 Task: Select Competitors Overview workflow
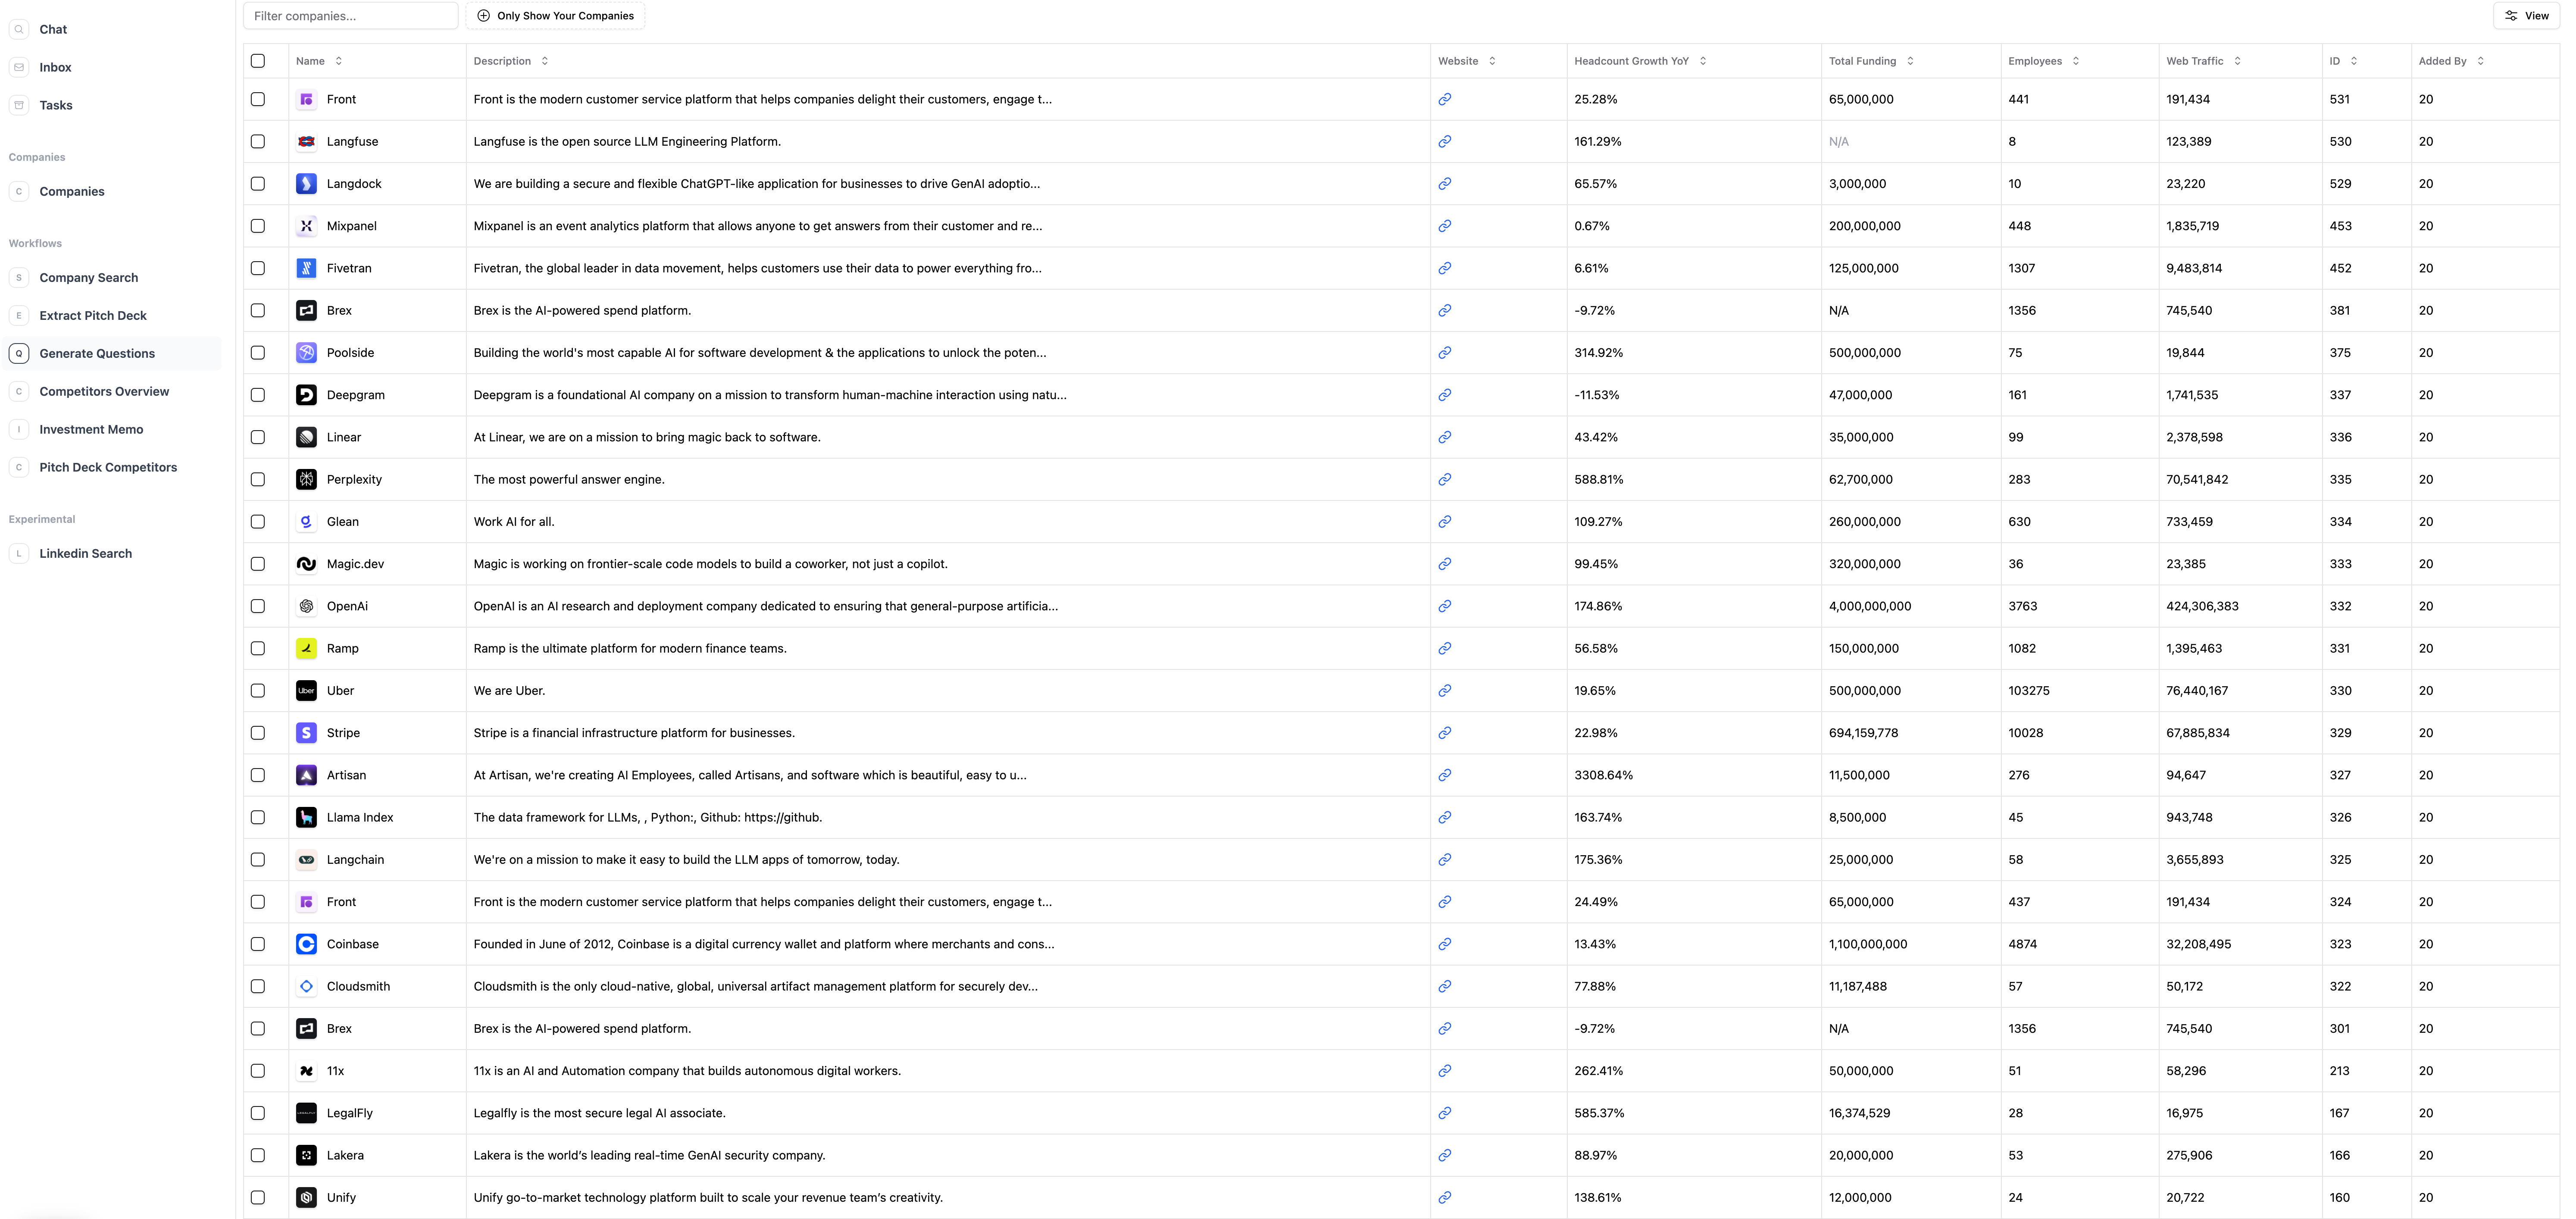pos(103,391)
